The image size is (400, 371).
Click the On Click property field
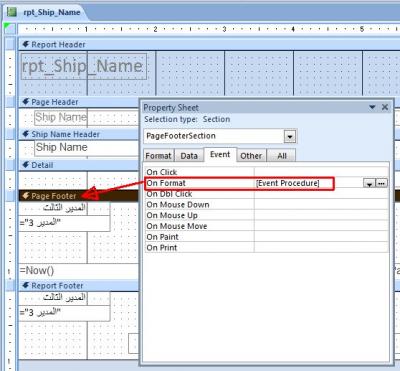(321, 172)
